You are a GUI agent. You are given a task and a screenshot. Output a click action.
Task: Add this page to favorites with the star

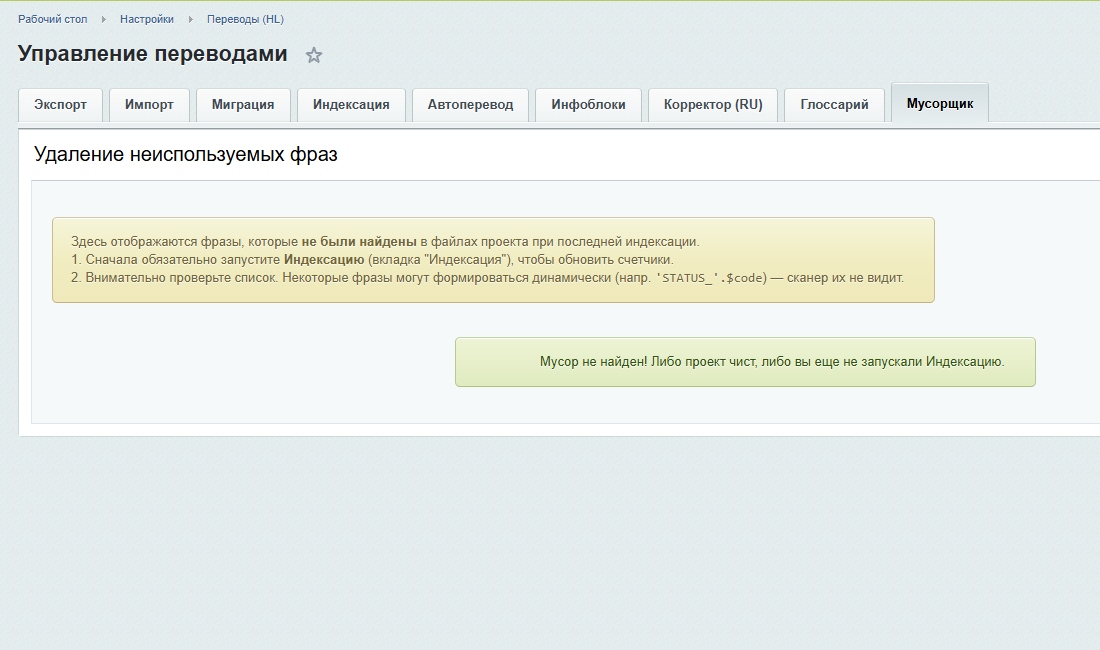click(x=314, y=56)
